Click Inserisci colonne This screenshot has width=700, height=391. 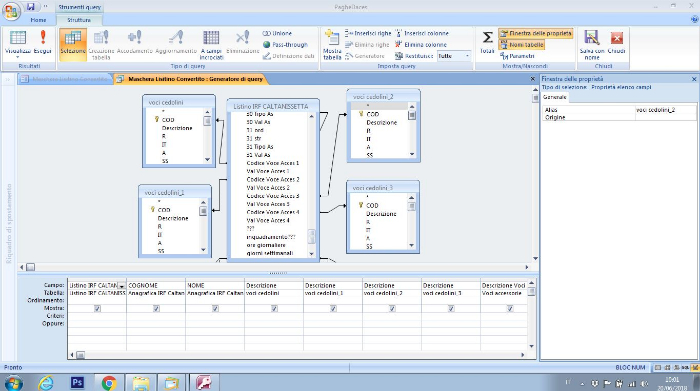(422, 33)
